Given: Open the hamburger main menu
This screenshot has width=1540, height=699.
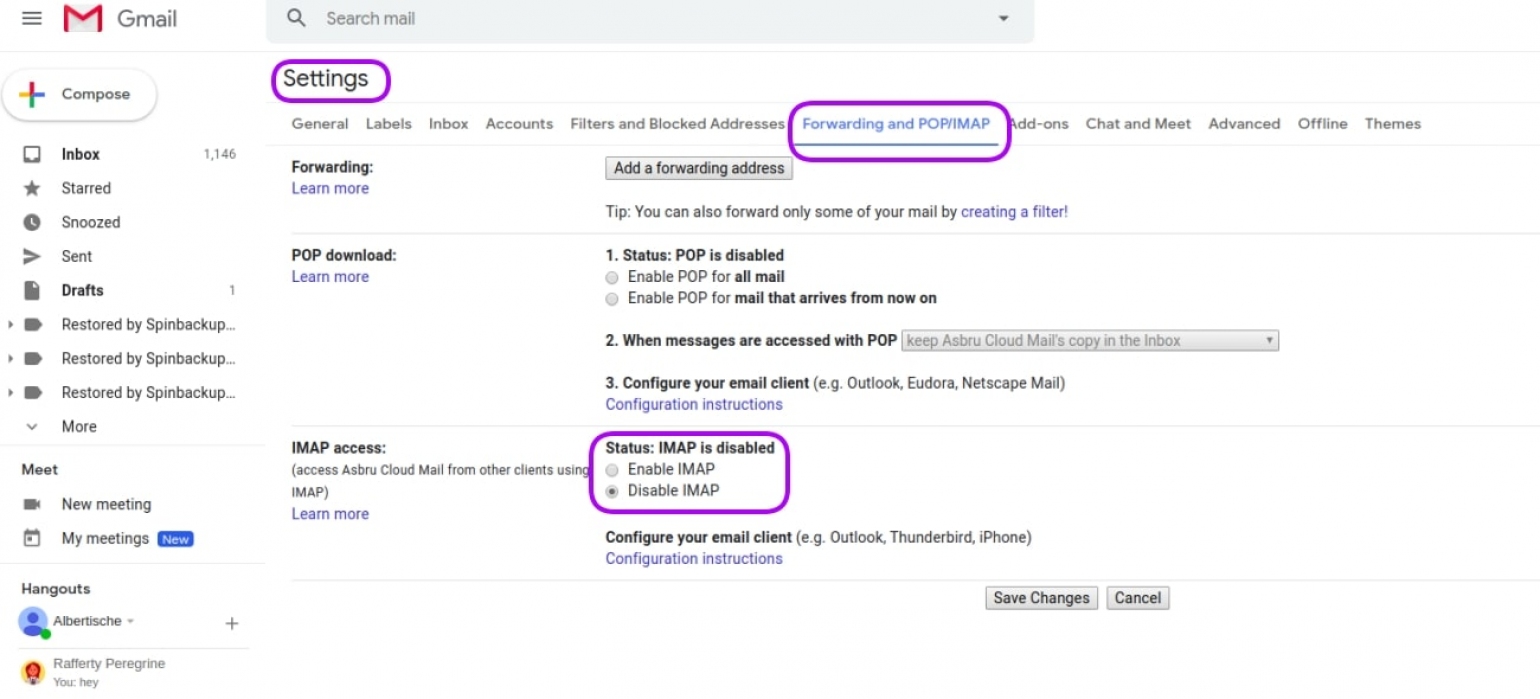Looking at the screenshot, I should click(31, 17).
